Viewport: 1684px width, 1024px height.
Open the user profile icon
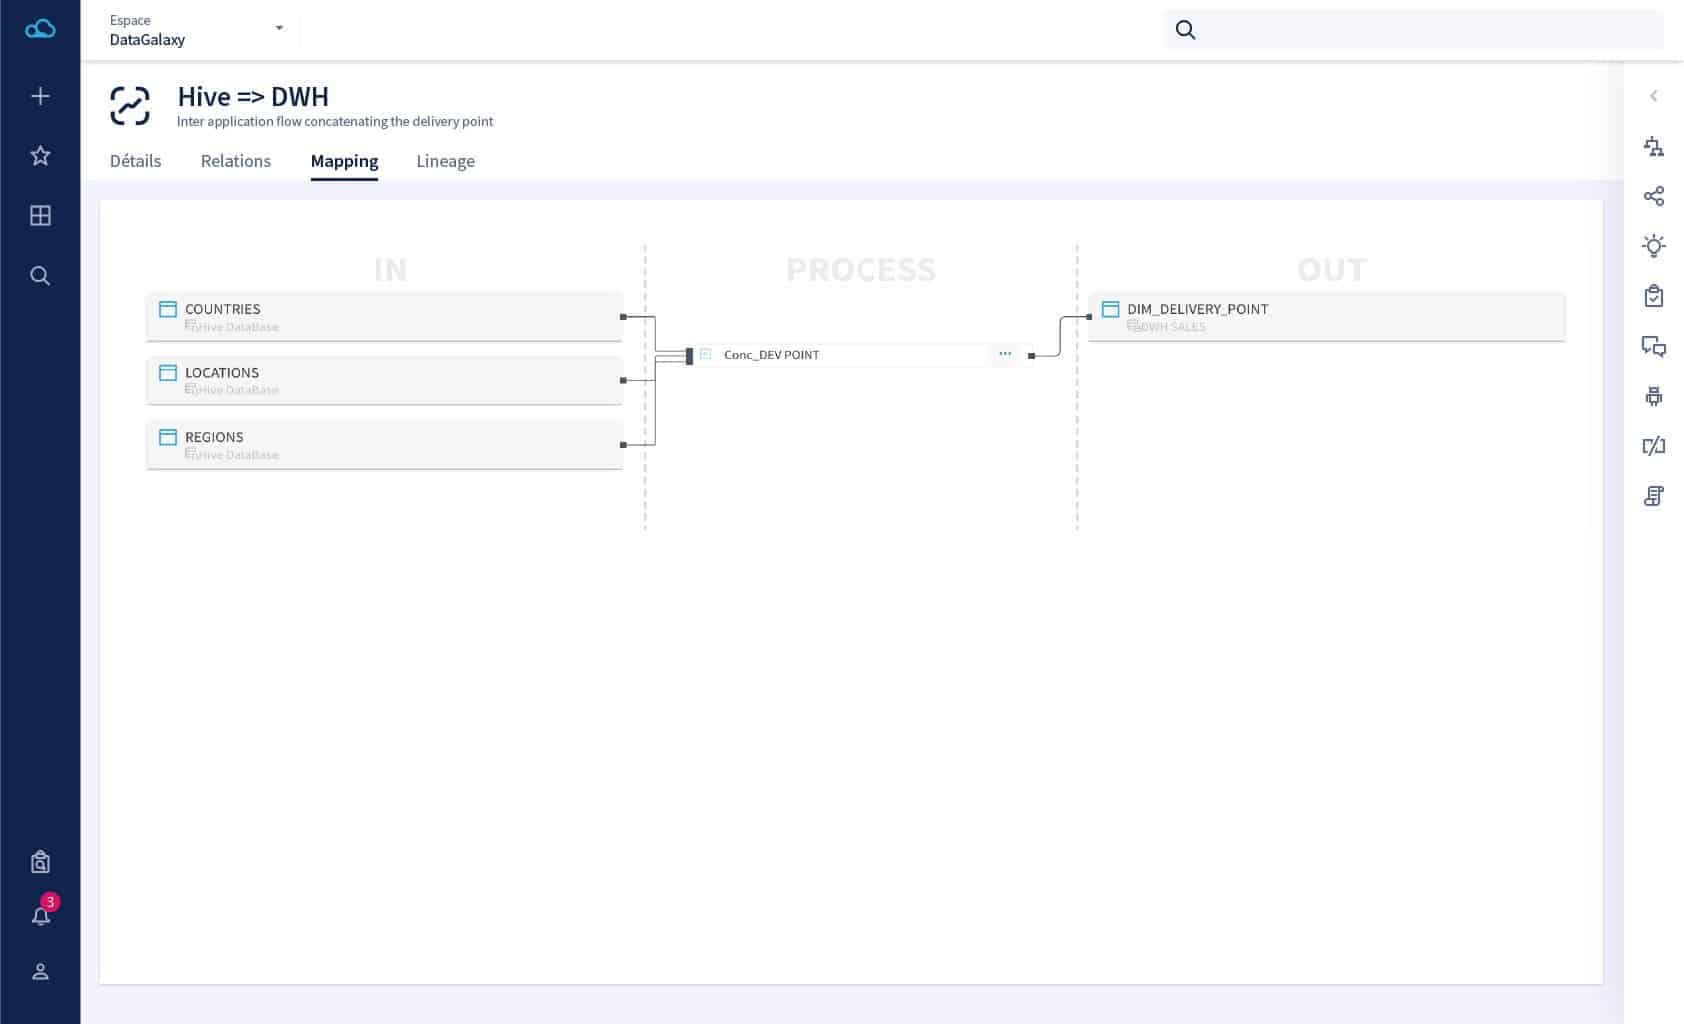(40, 971)
